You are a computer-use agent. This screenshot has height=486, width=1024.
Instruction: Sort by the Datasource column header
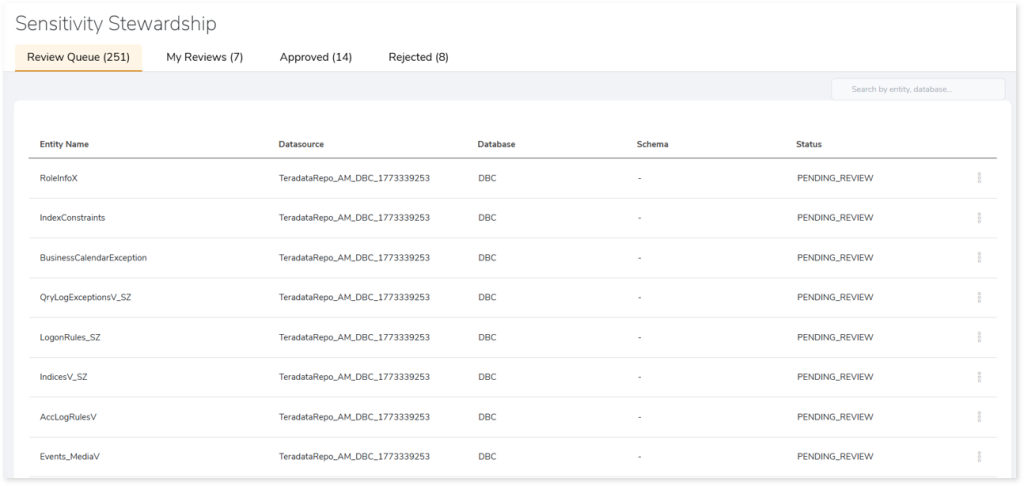click(301, 145)
